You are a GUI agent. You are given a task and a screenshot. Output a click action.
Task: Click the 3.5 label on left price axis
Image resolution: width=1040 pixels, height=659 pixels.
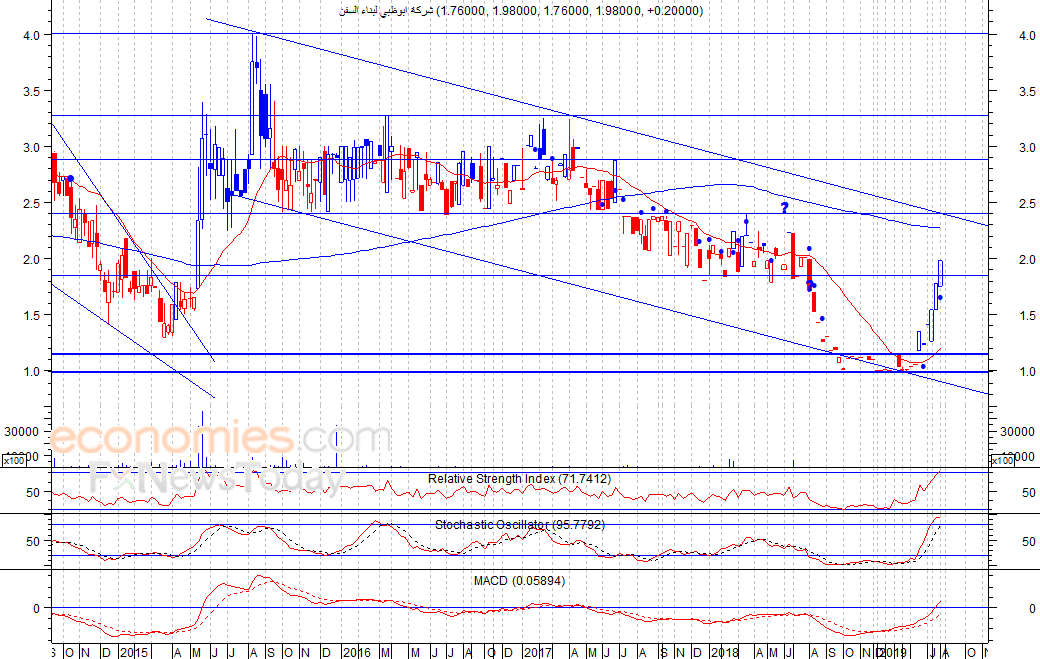[x=31, y=91]
